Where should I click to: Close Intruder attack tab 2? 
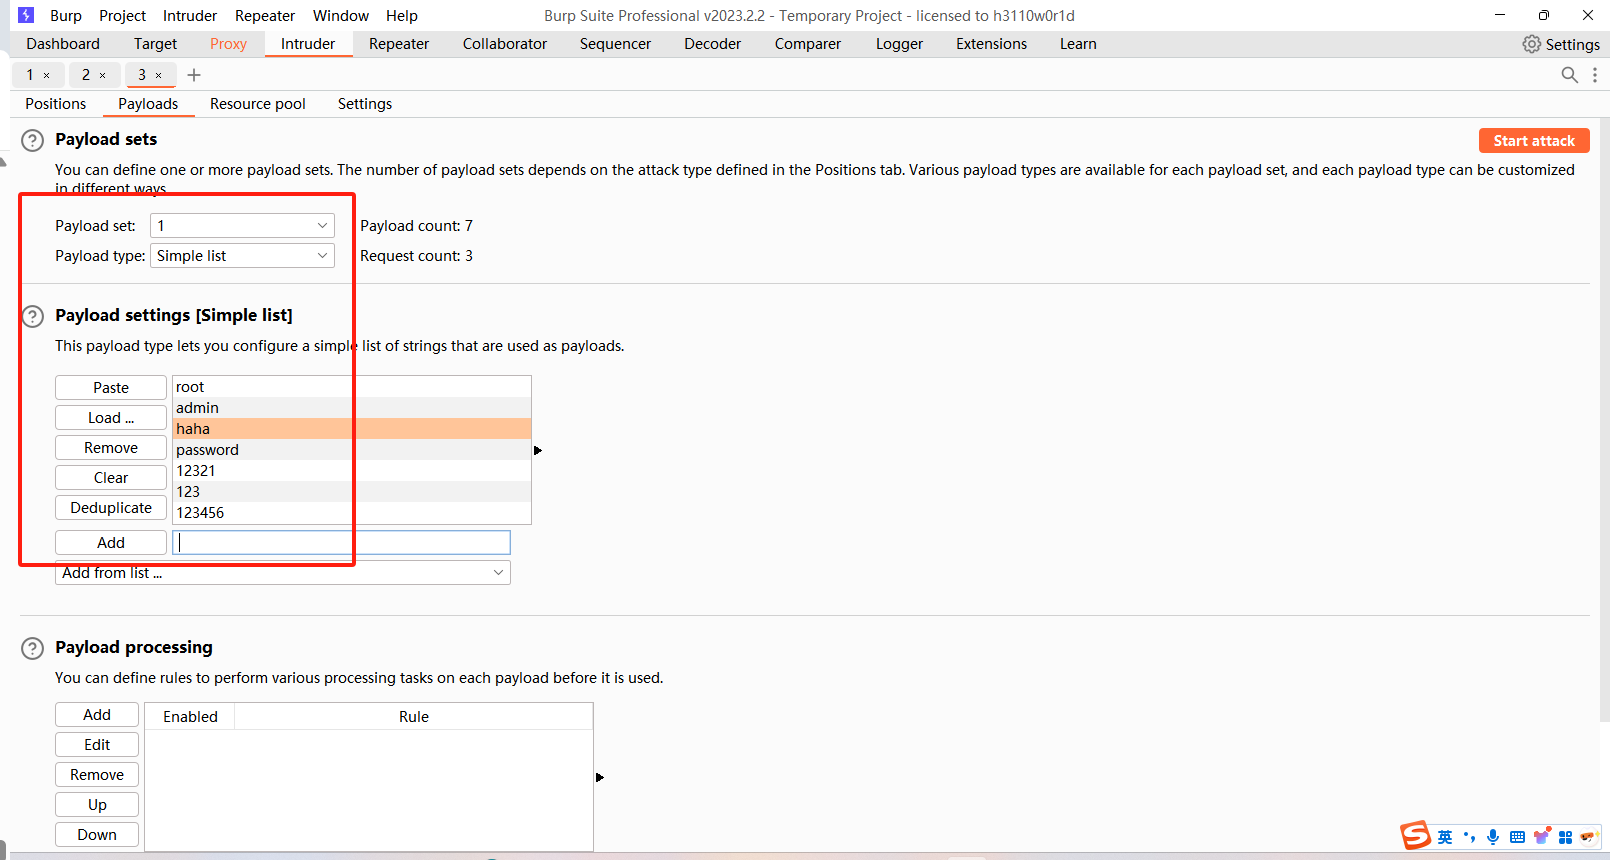102,75
